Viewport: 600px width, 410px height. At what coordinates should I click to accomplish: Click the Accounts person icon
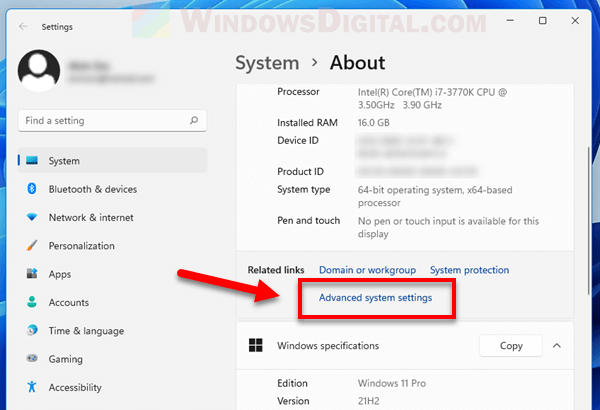[32, 302]
